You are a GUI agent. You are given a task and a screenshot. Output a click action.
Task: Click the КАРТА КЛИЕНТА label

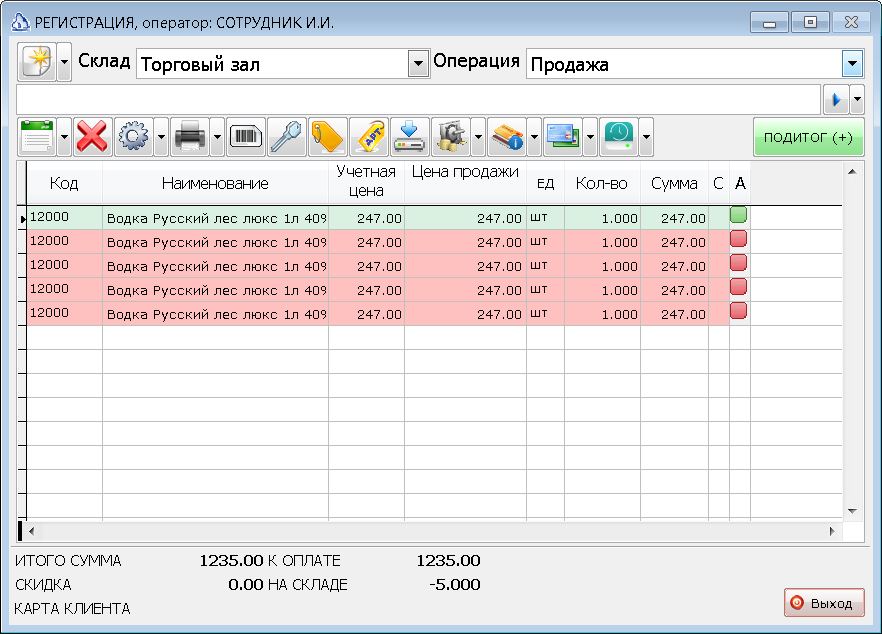click(x=72, y=609)
